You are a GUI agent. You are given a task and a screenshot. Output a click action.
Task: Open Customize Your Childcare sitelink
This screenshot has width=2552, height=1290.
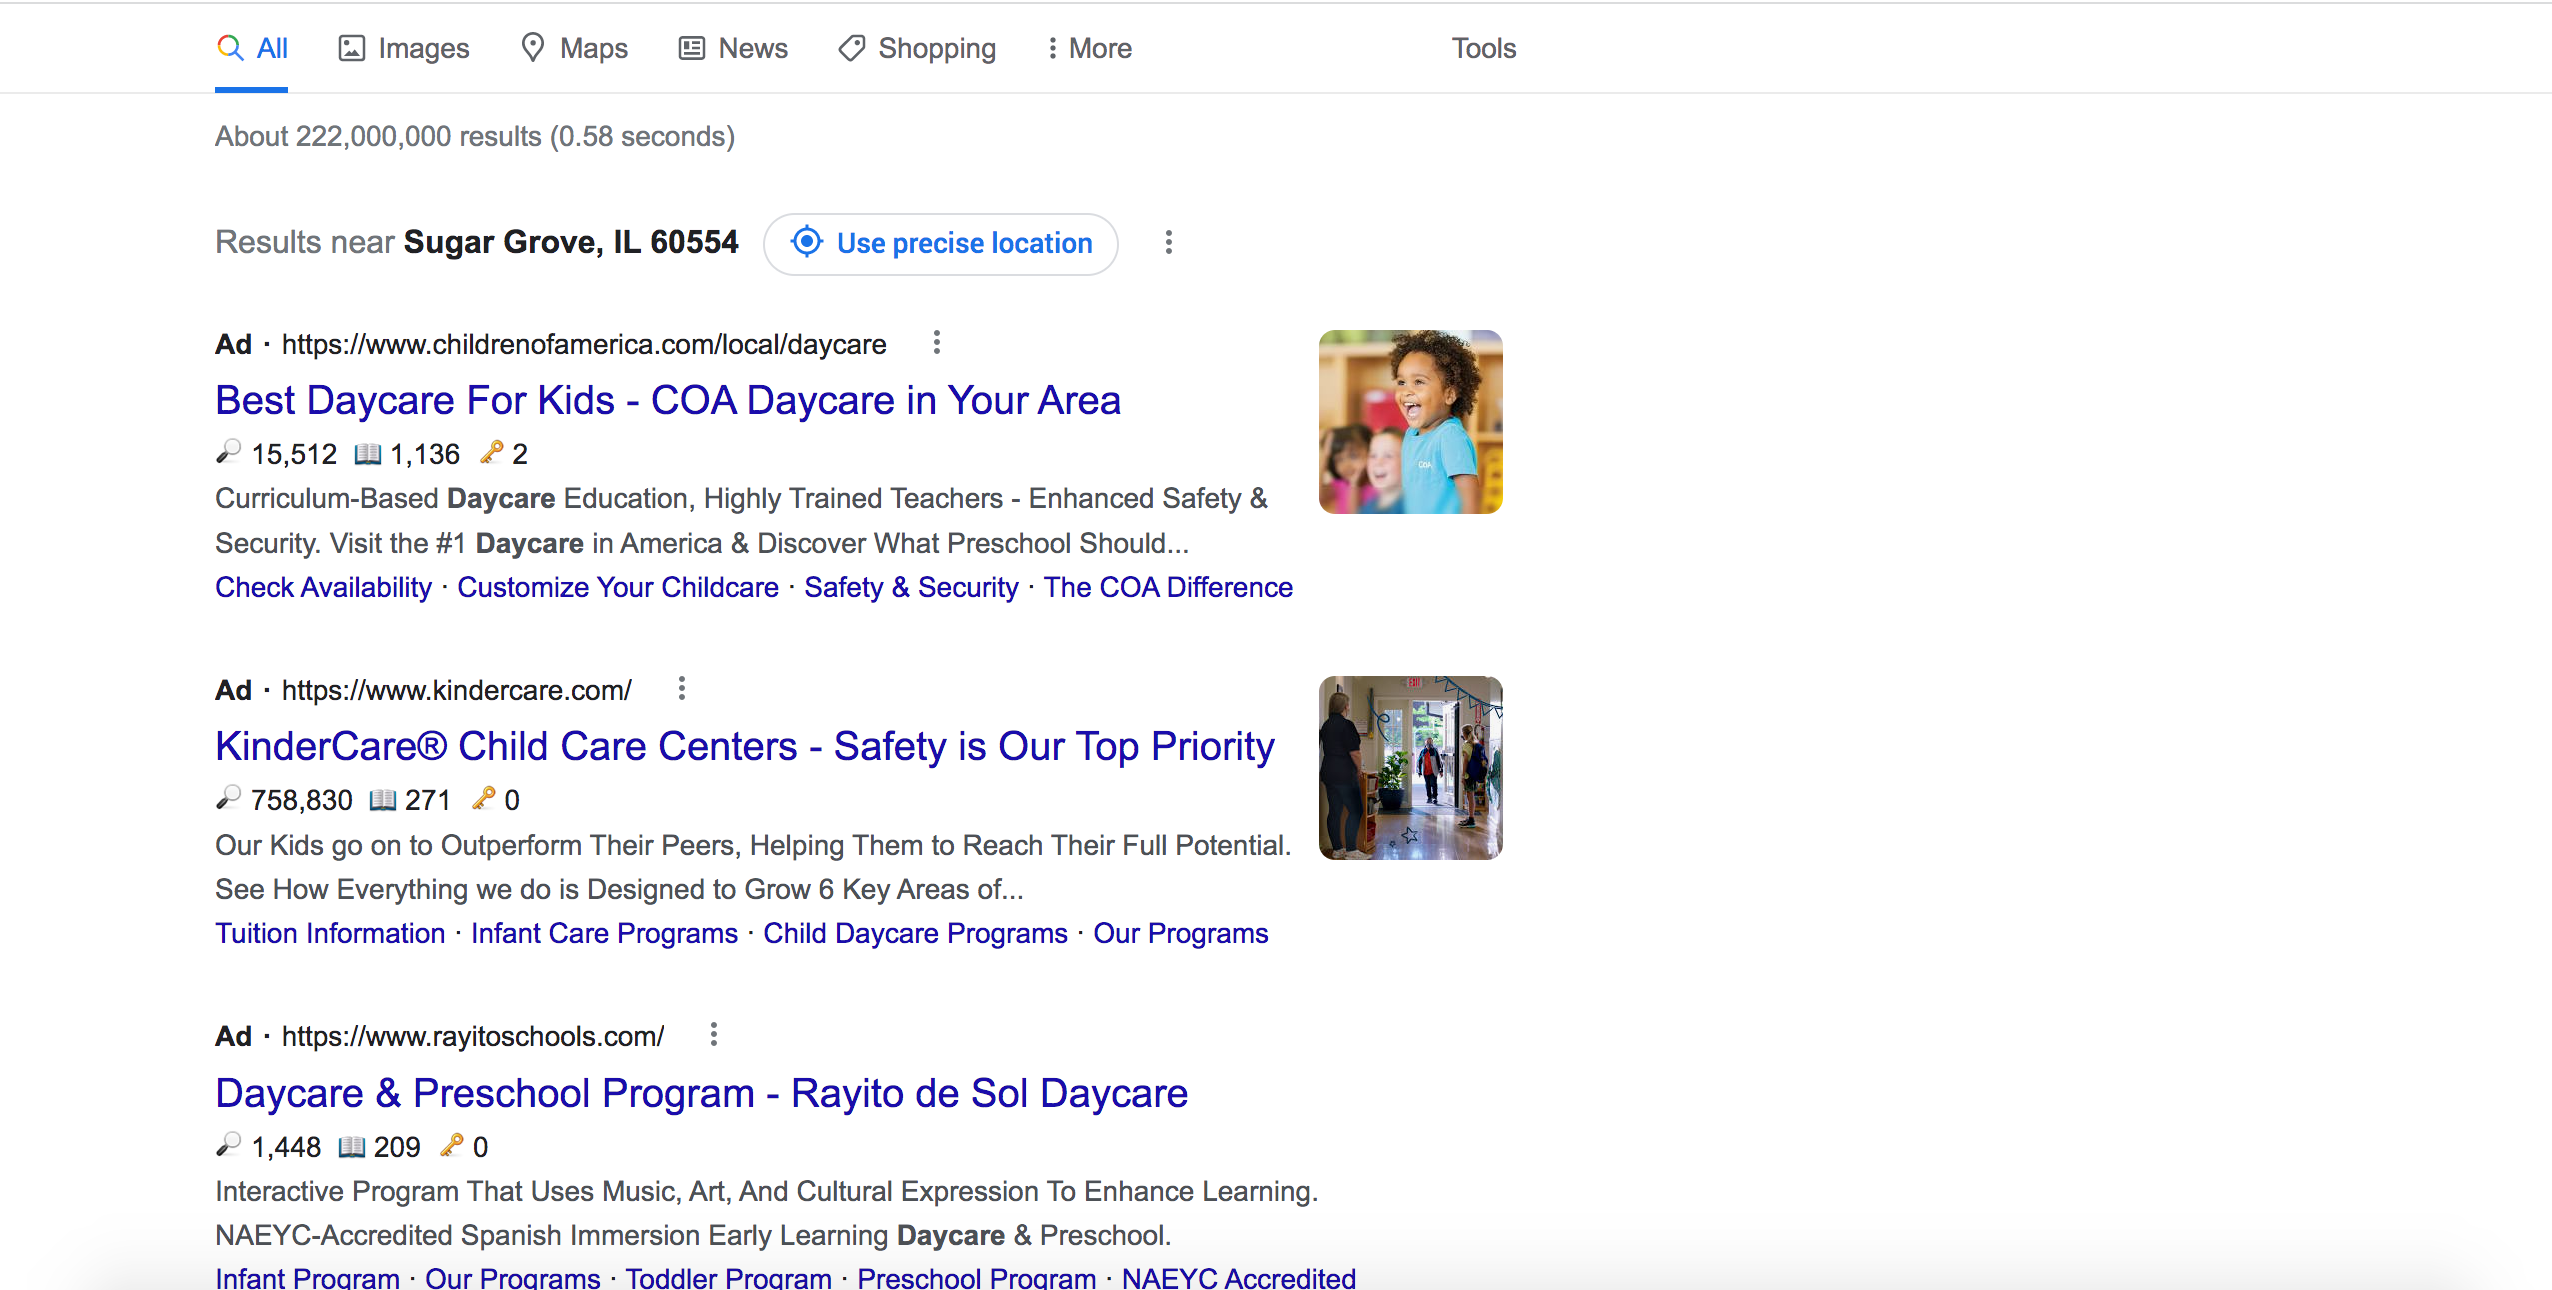click(618, 587)
